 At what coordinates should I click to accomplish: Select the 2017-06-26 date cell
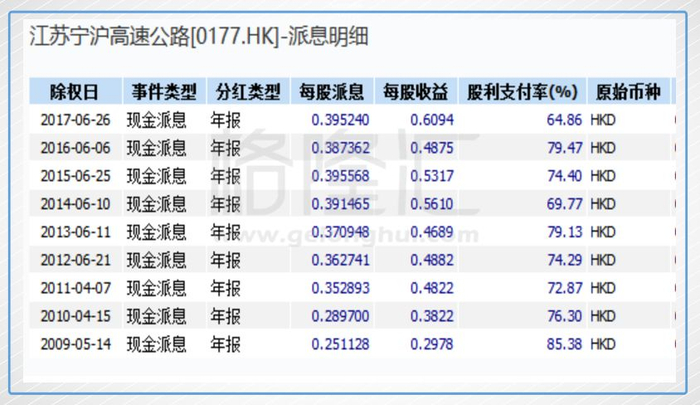(75, 120)
